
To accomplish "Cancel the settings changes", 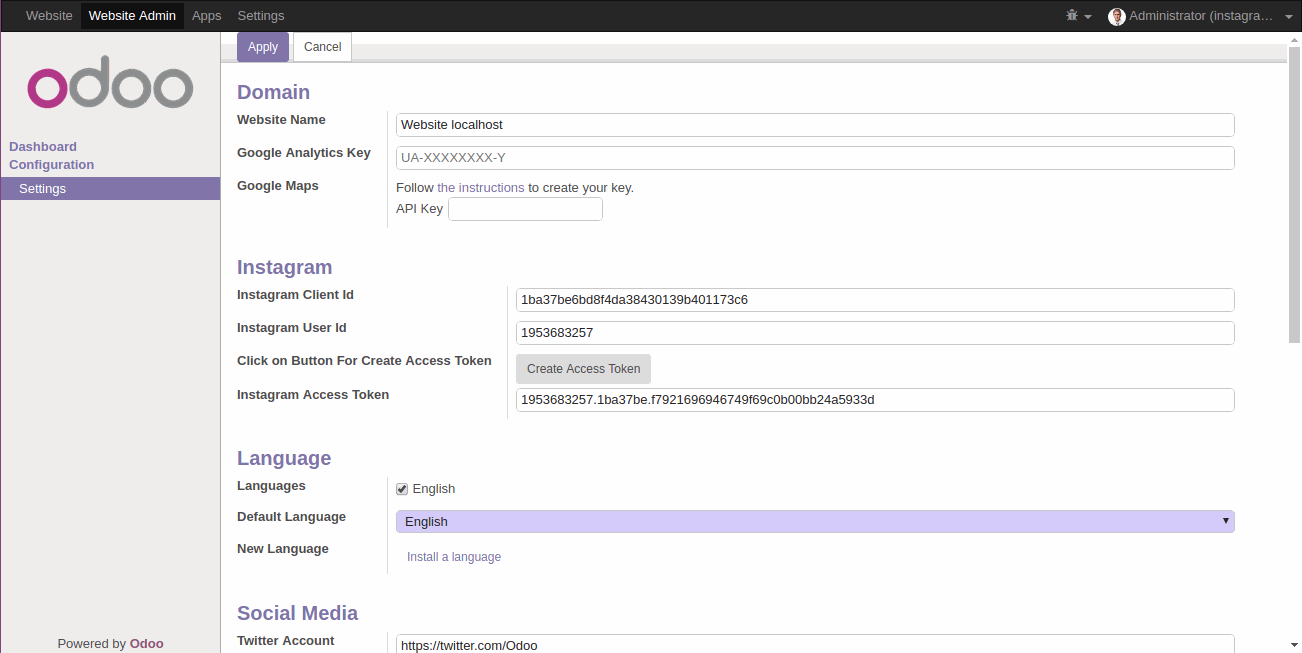I will 322,47.
